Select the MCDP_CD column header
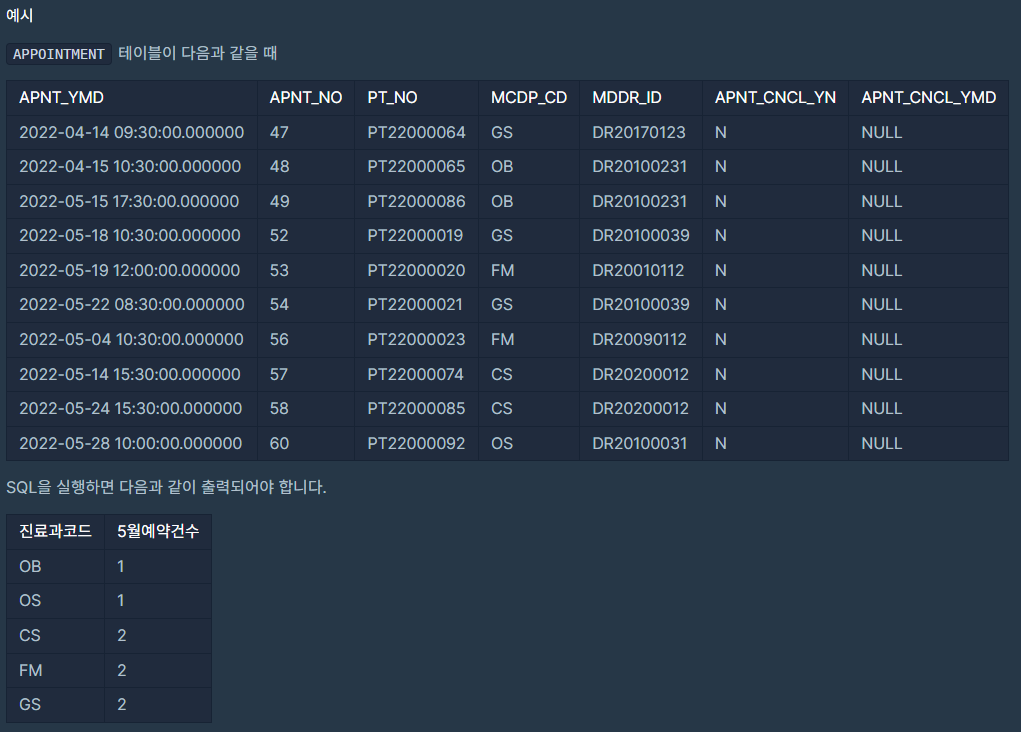Viewport: 1021px width, 732px height. [x=529, y=98]
